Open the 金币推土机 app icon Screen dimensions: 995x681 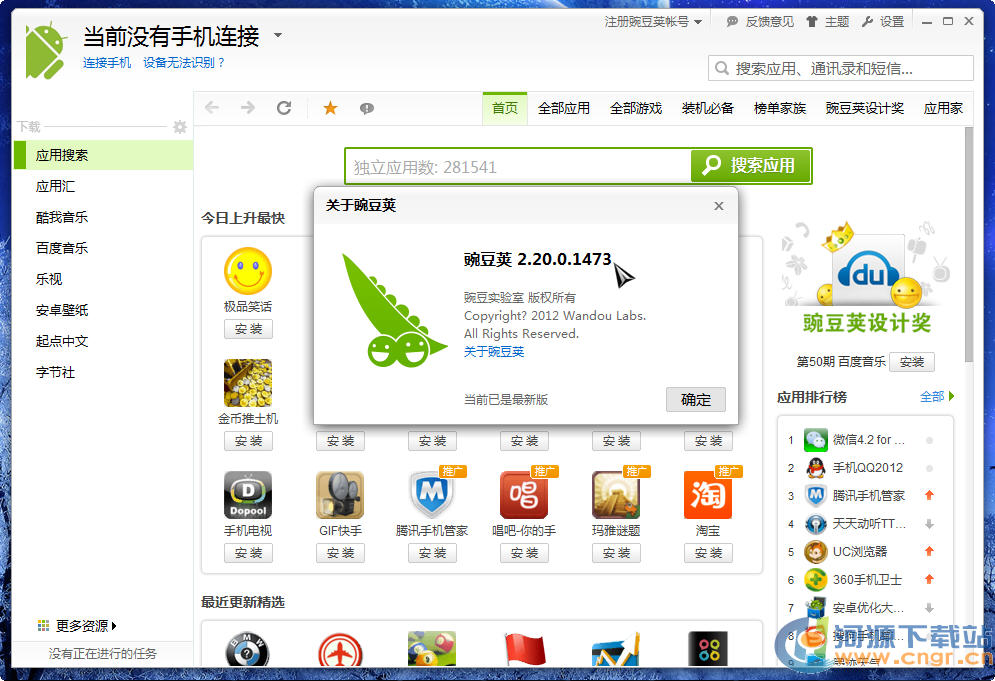[248, 383]
